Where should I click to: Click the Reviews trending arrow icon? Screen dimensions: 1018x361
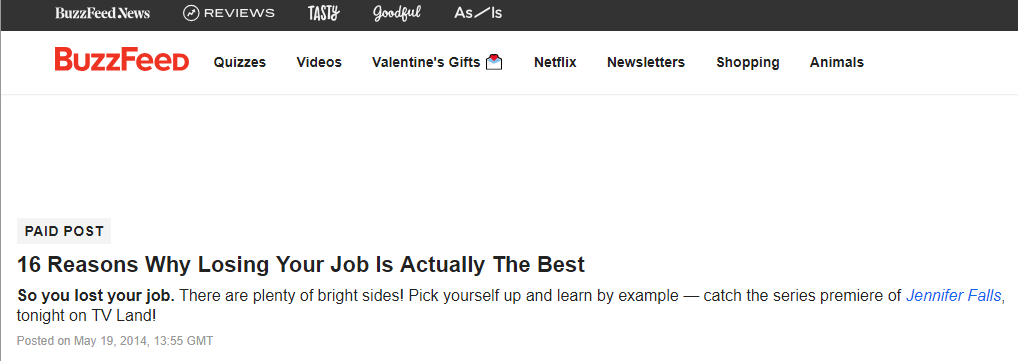point(191,13)
